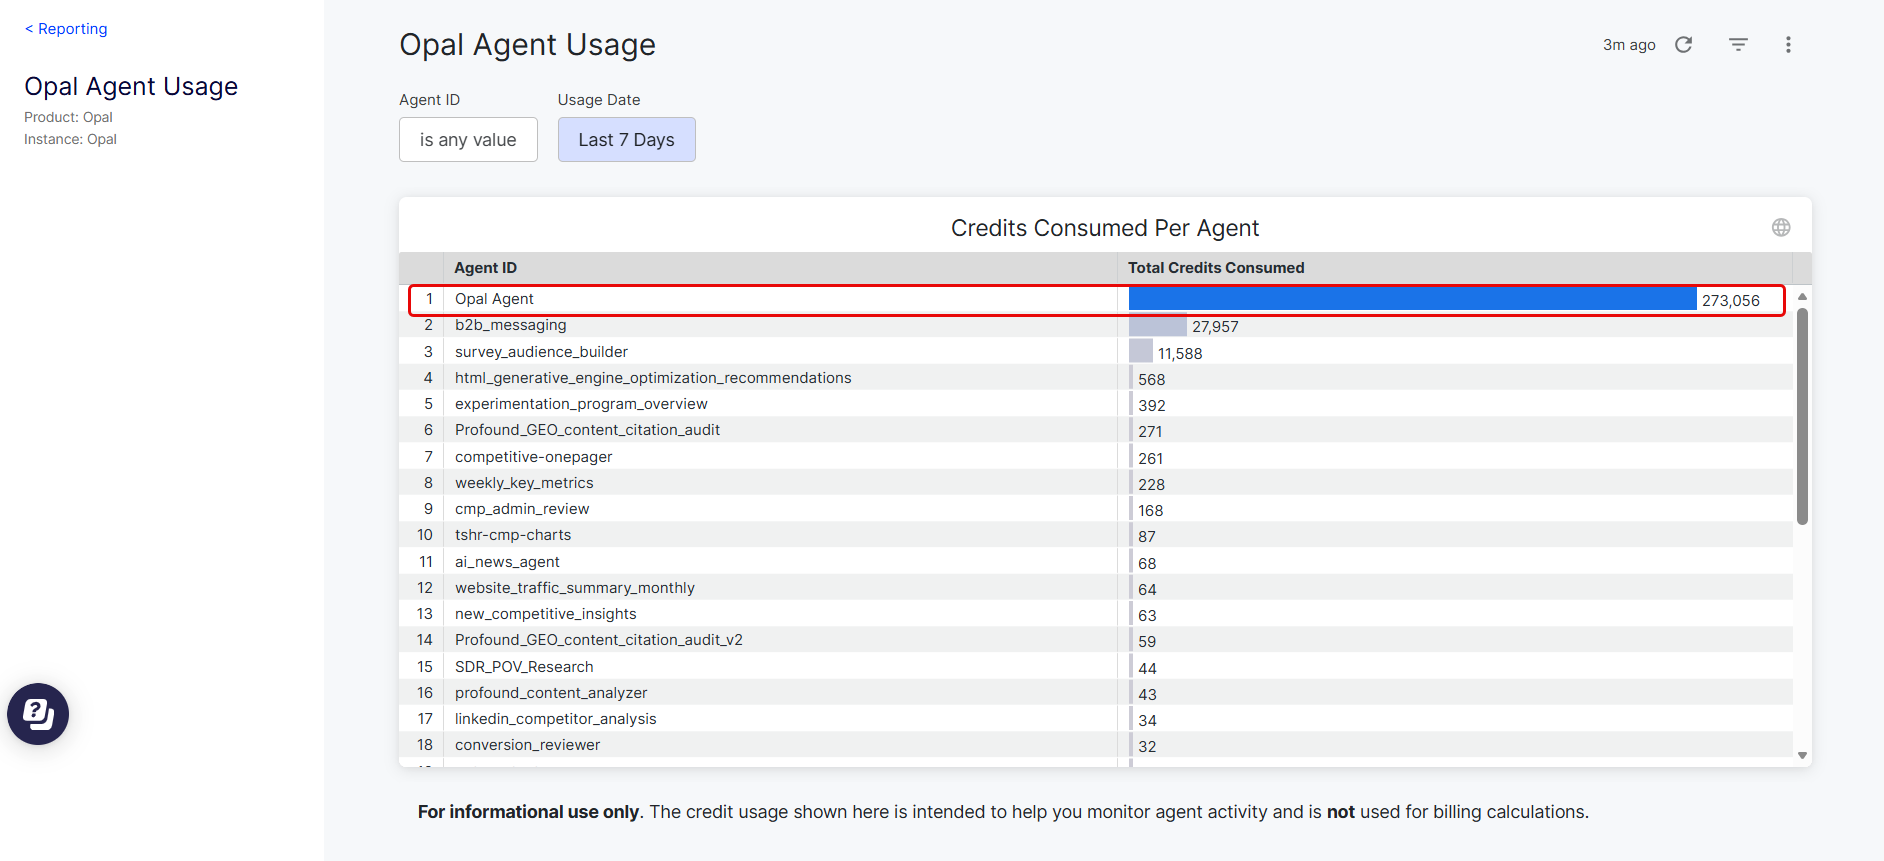Open the three-dot dashboard actions menu
This screenshot has height=861, width=1884.
[1788, 45]
